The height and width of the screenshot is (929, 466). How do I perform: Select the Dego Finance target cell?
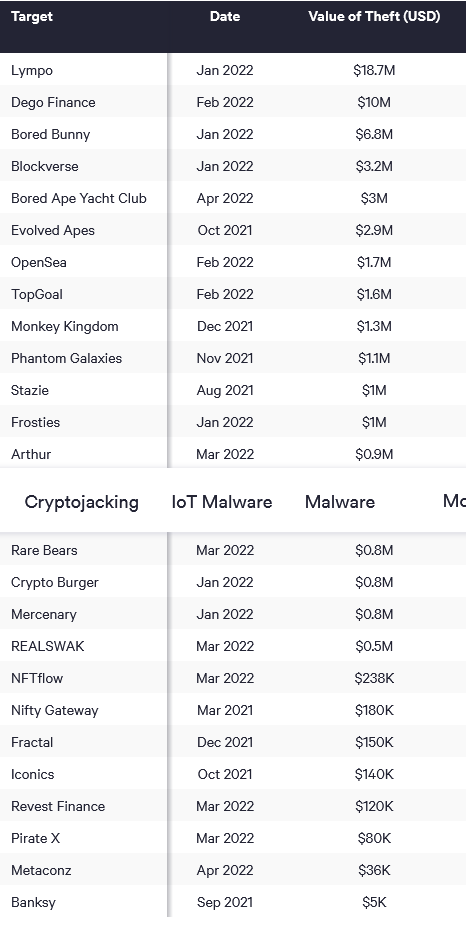click(x=53, y=102)
